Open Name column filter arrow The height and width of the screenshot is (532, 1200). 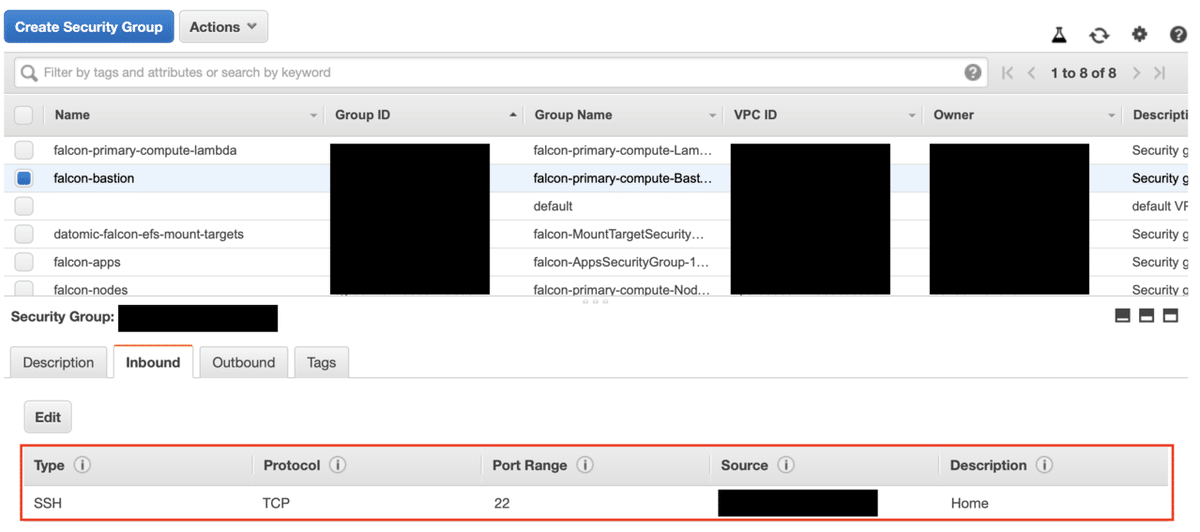pyautogui.click(x=313, y=116)
